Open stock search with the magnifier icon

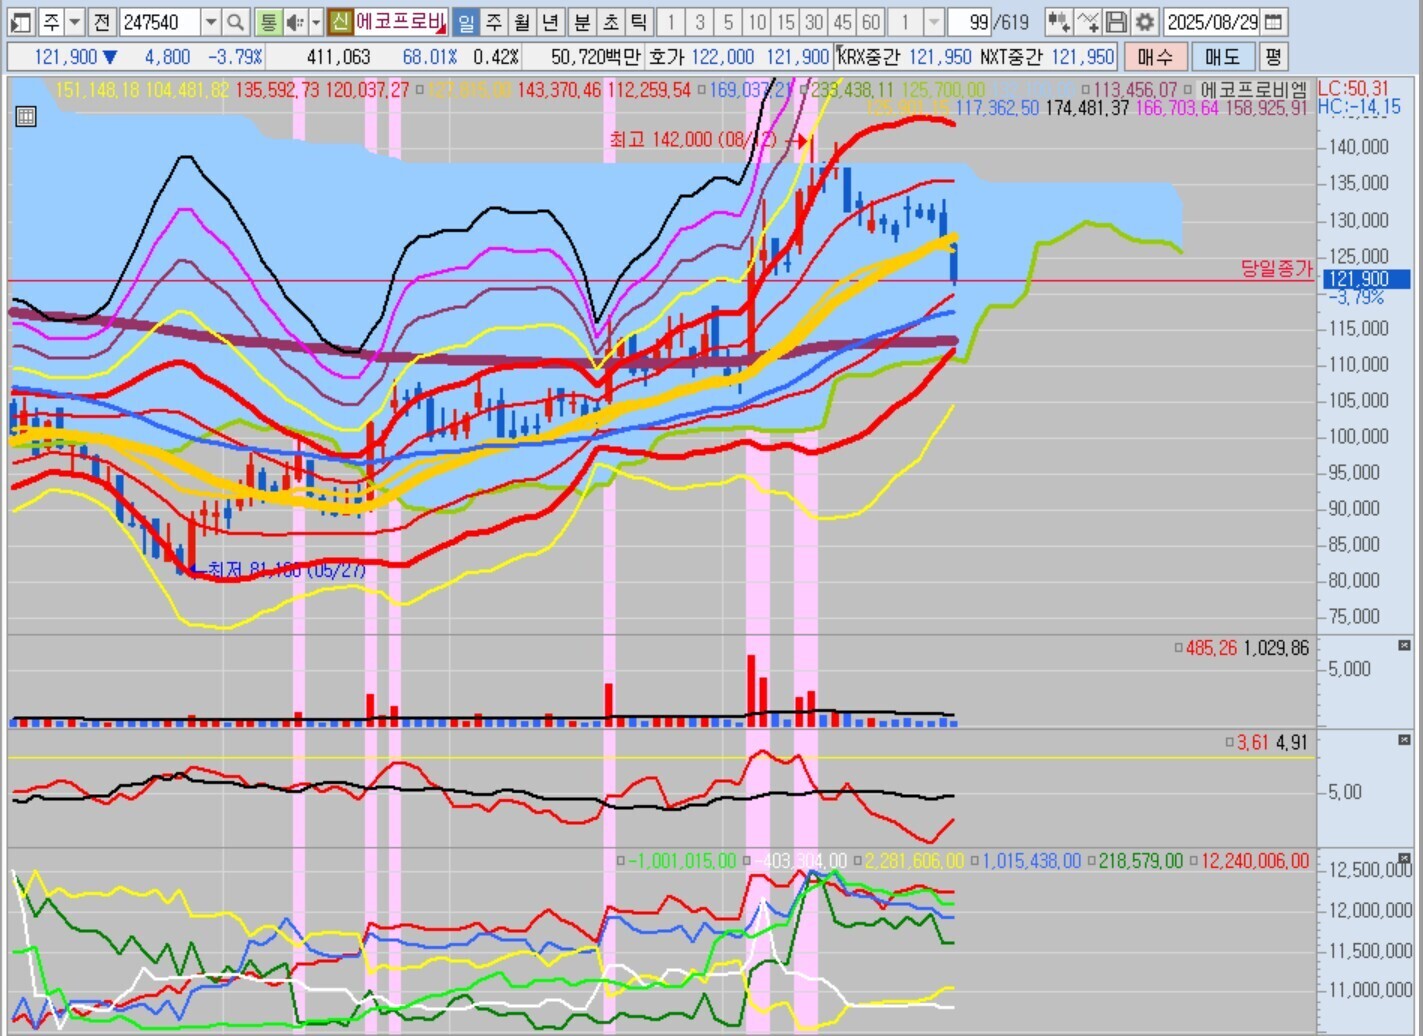pyautogui.click(x=235, y=22)
